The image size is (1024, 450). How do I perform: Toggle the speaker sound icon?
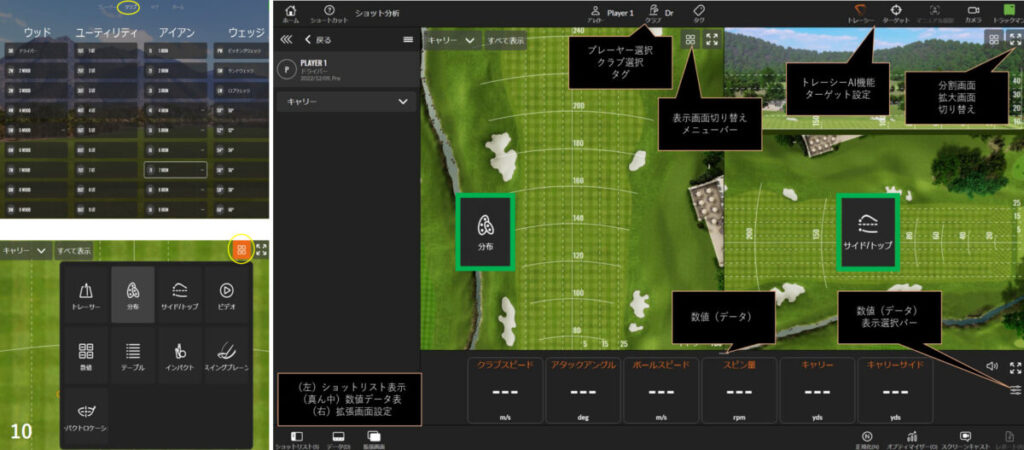click(992, 367)
